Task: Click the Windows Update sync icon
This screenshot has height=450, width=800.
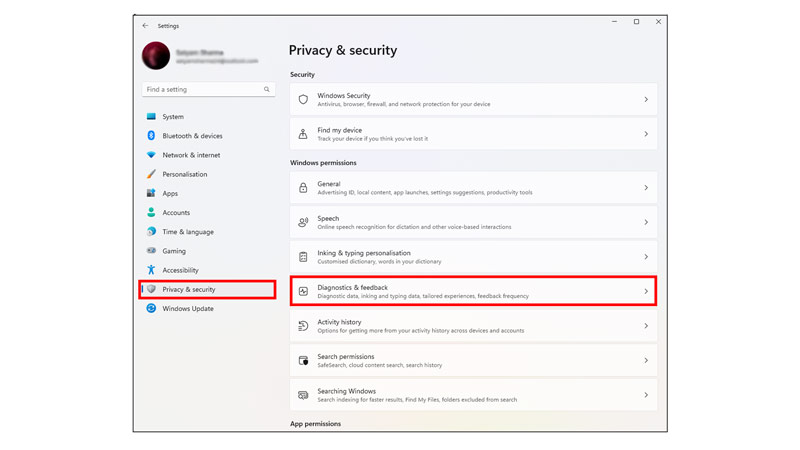Action: (151, 308)
